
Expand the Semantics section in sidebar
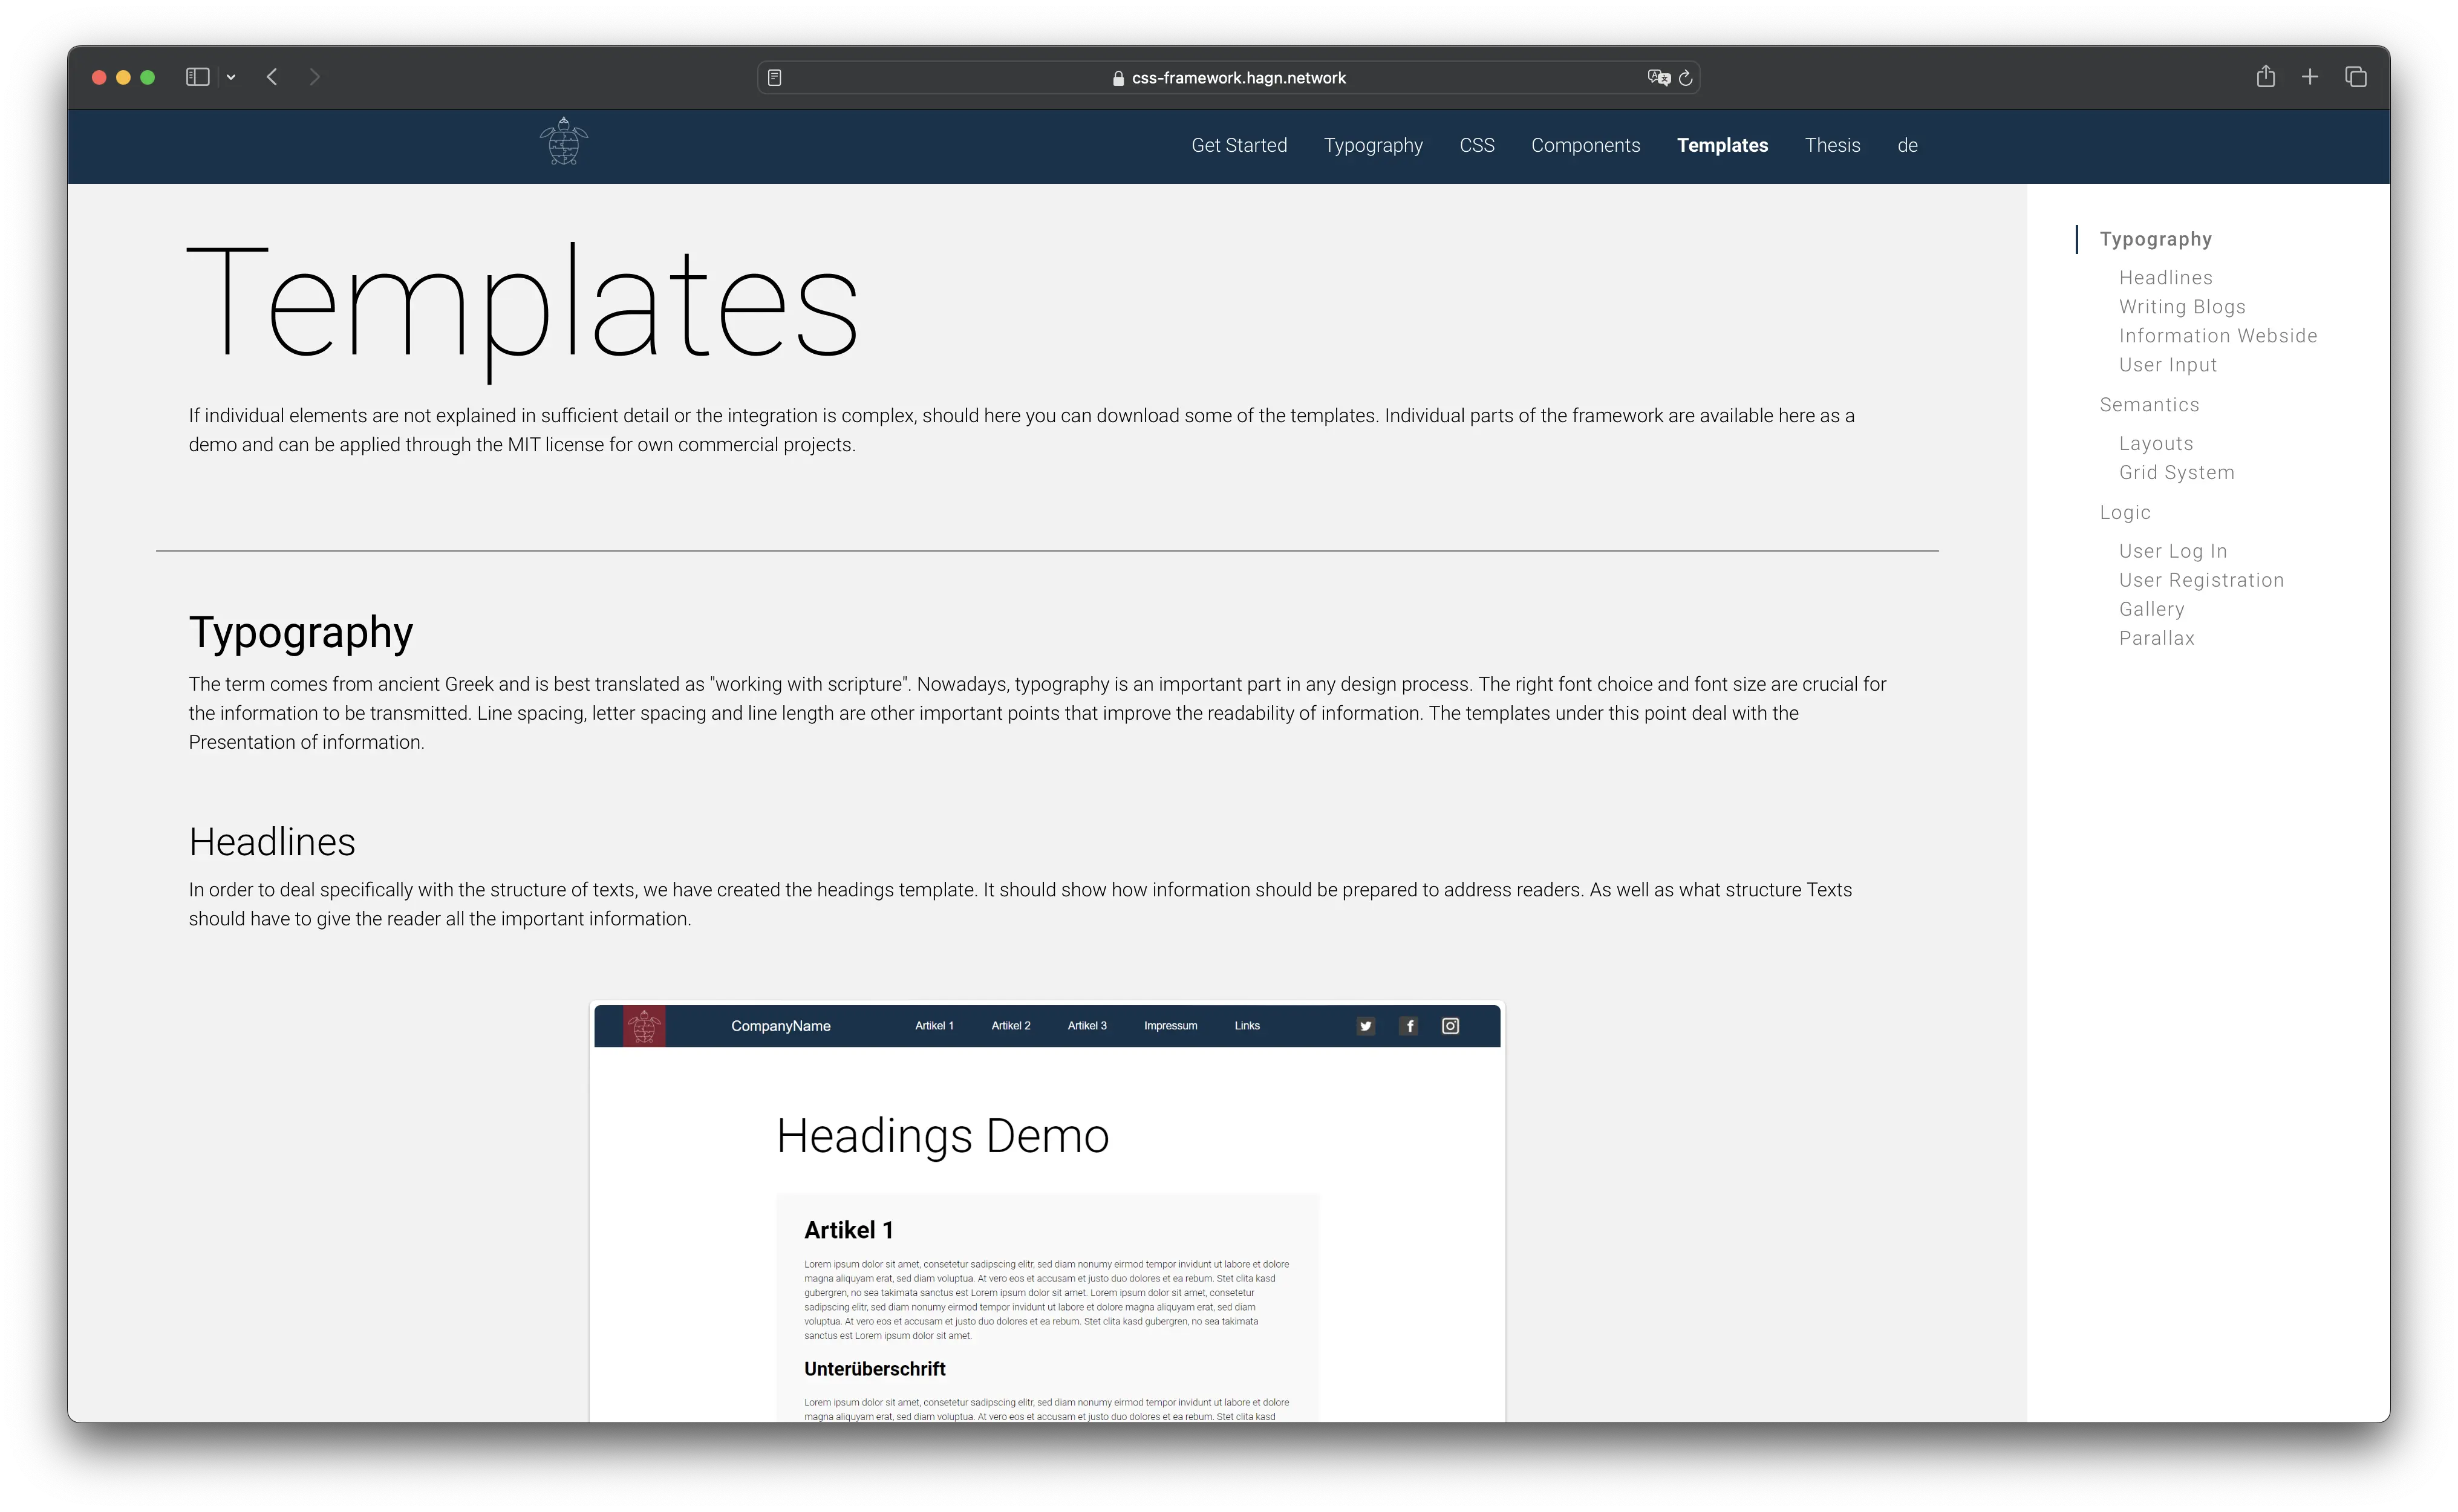click(x=2149, y=405)
